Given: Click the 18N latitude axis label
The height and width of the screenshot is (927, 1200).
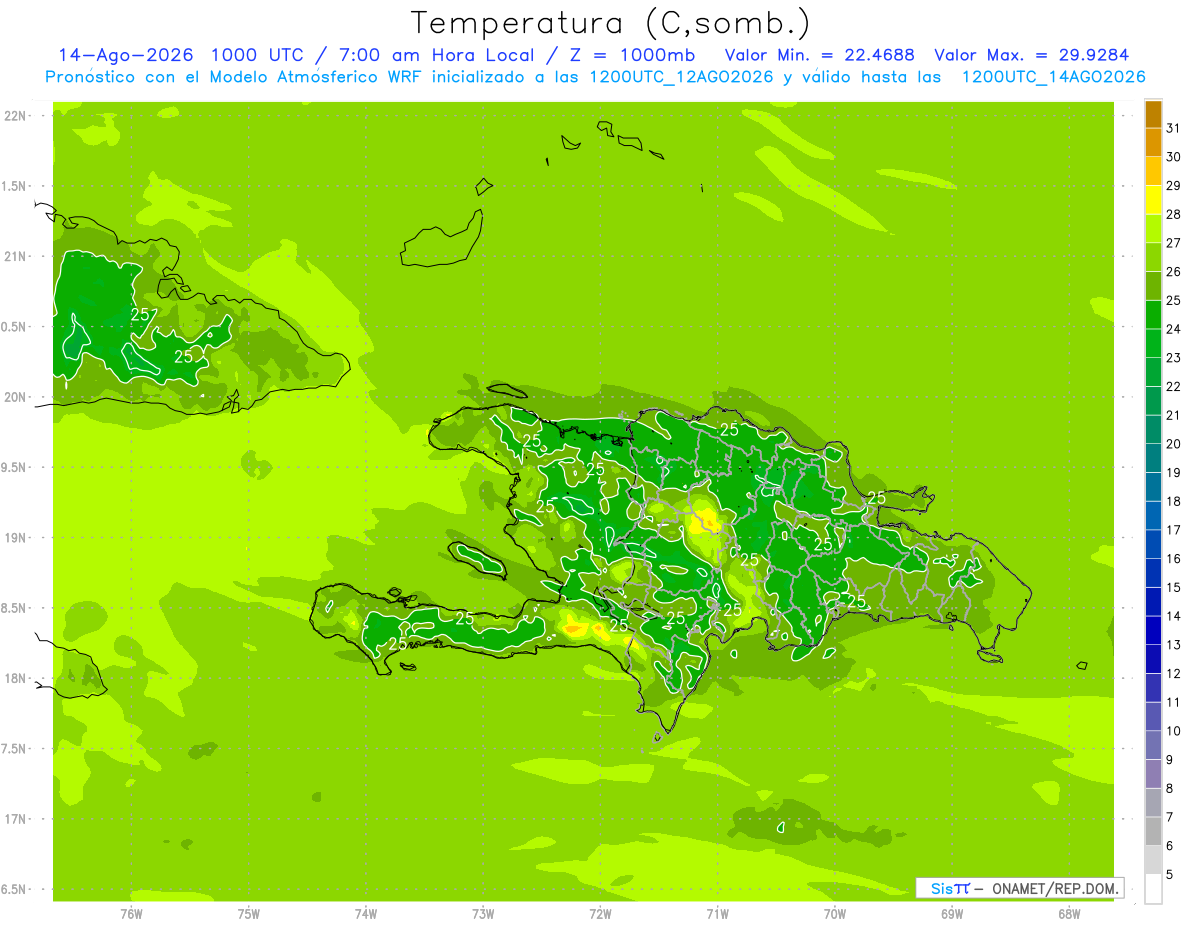Looking at the screenshot, I should click(x=15, y=678).
